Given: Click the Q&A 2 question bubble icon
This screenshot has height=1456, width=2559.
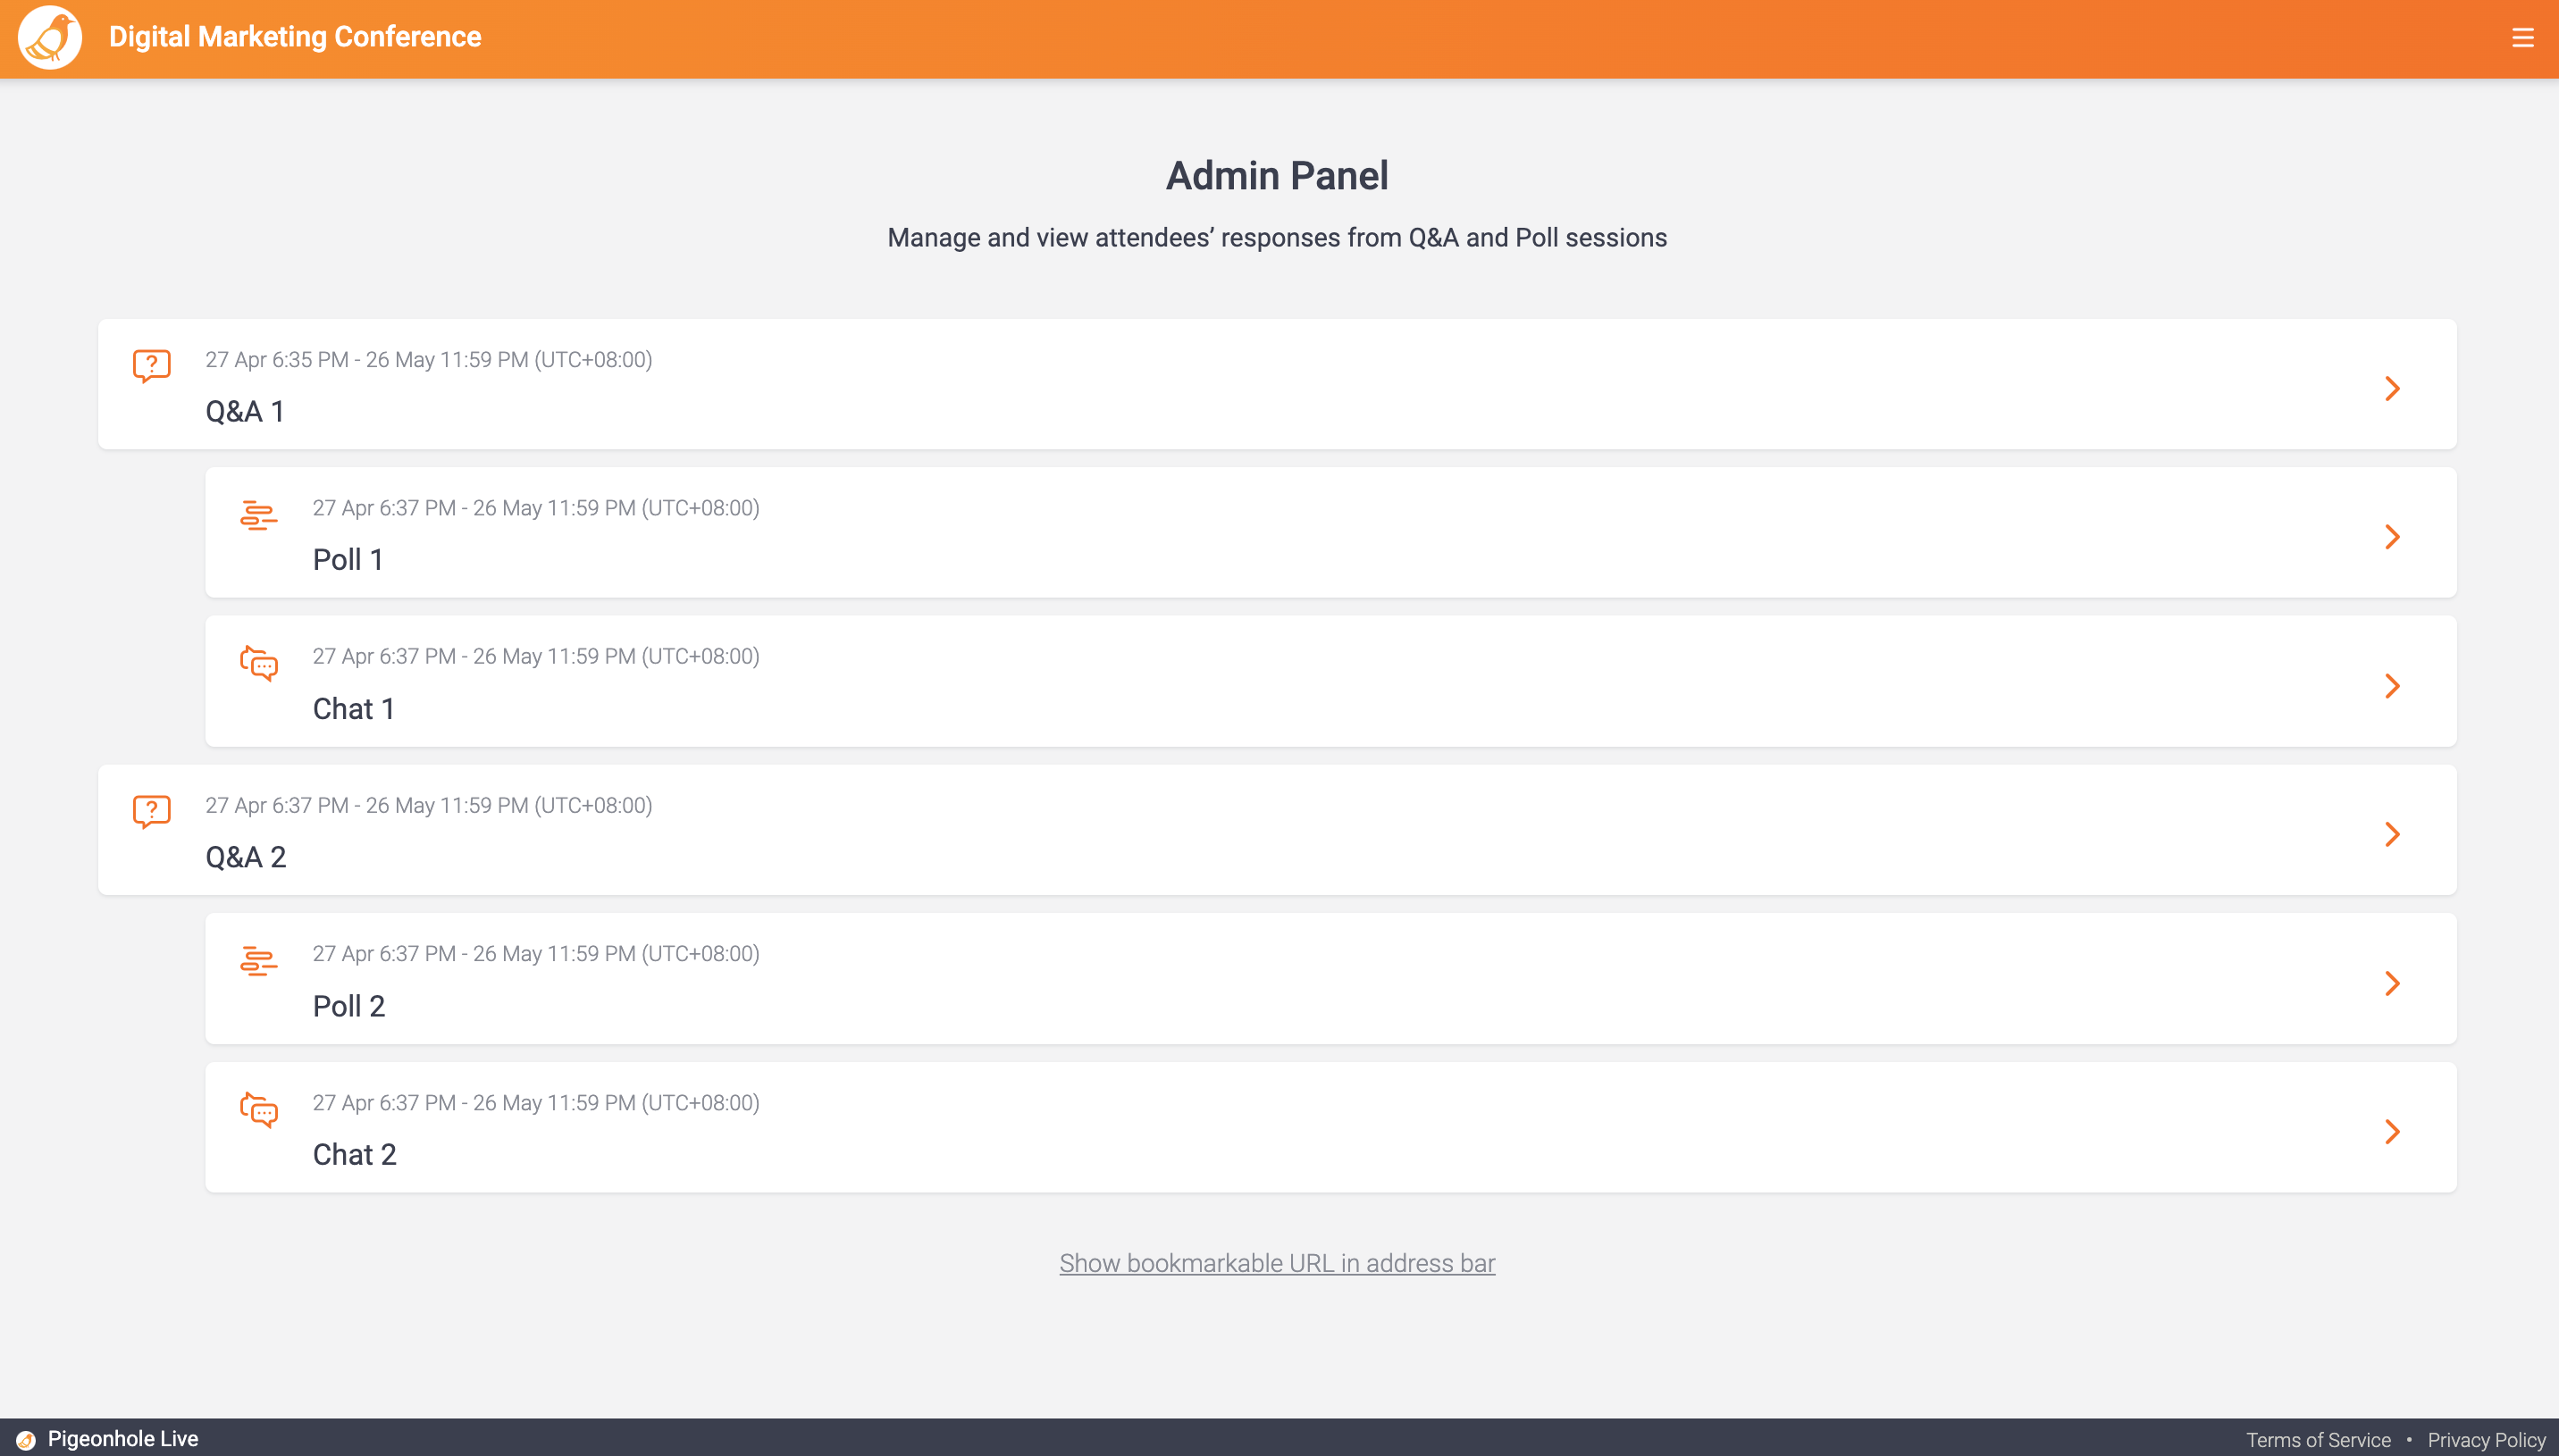Looking at the screenshot, I should click(x=152, y=811).
